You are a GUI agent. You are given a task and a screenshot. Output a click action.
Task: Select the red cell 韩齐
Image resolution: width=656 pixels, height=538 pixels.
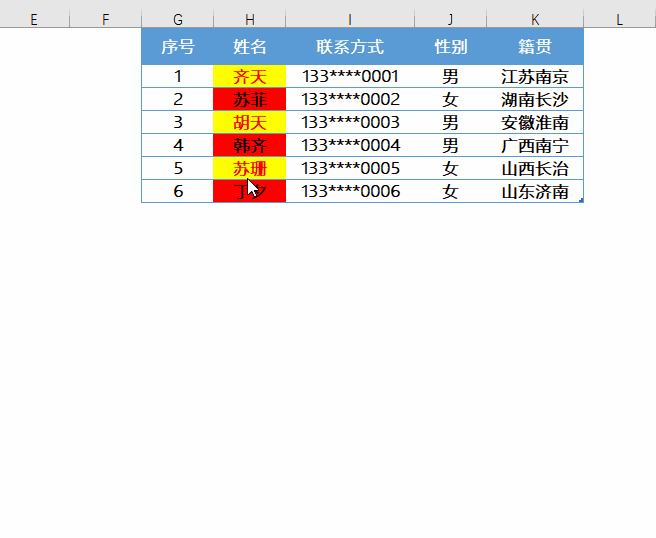[249, 145]
